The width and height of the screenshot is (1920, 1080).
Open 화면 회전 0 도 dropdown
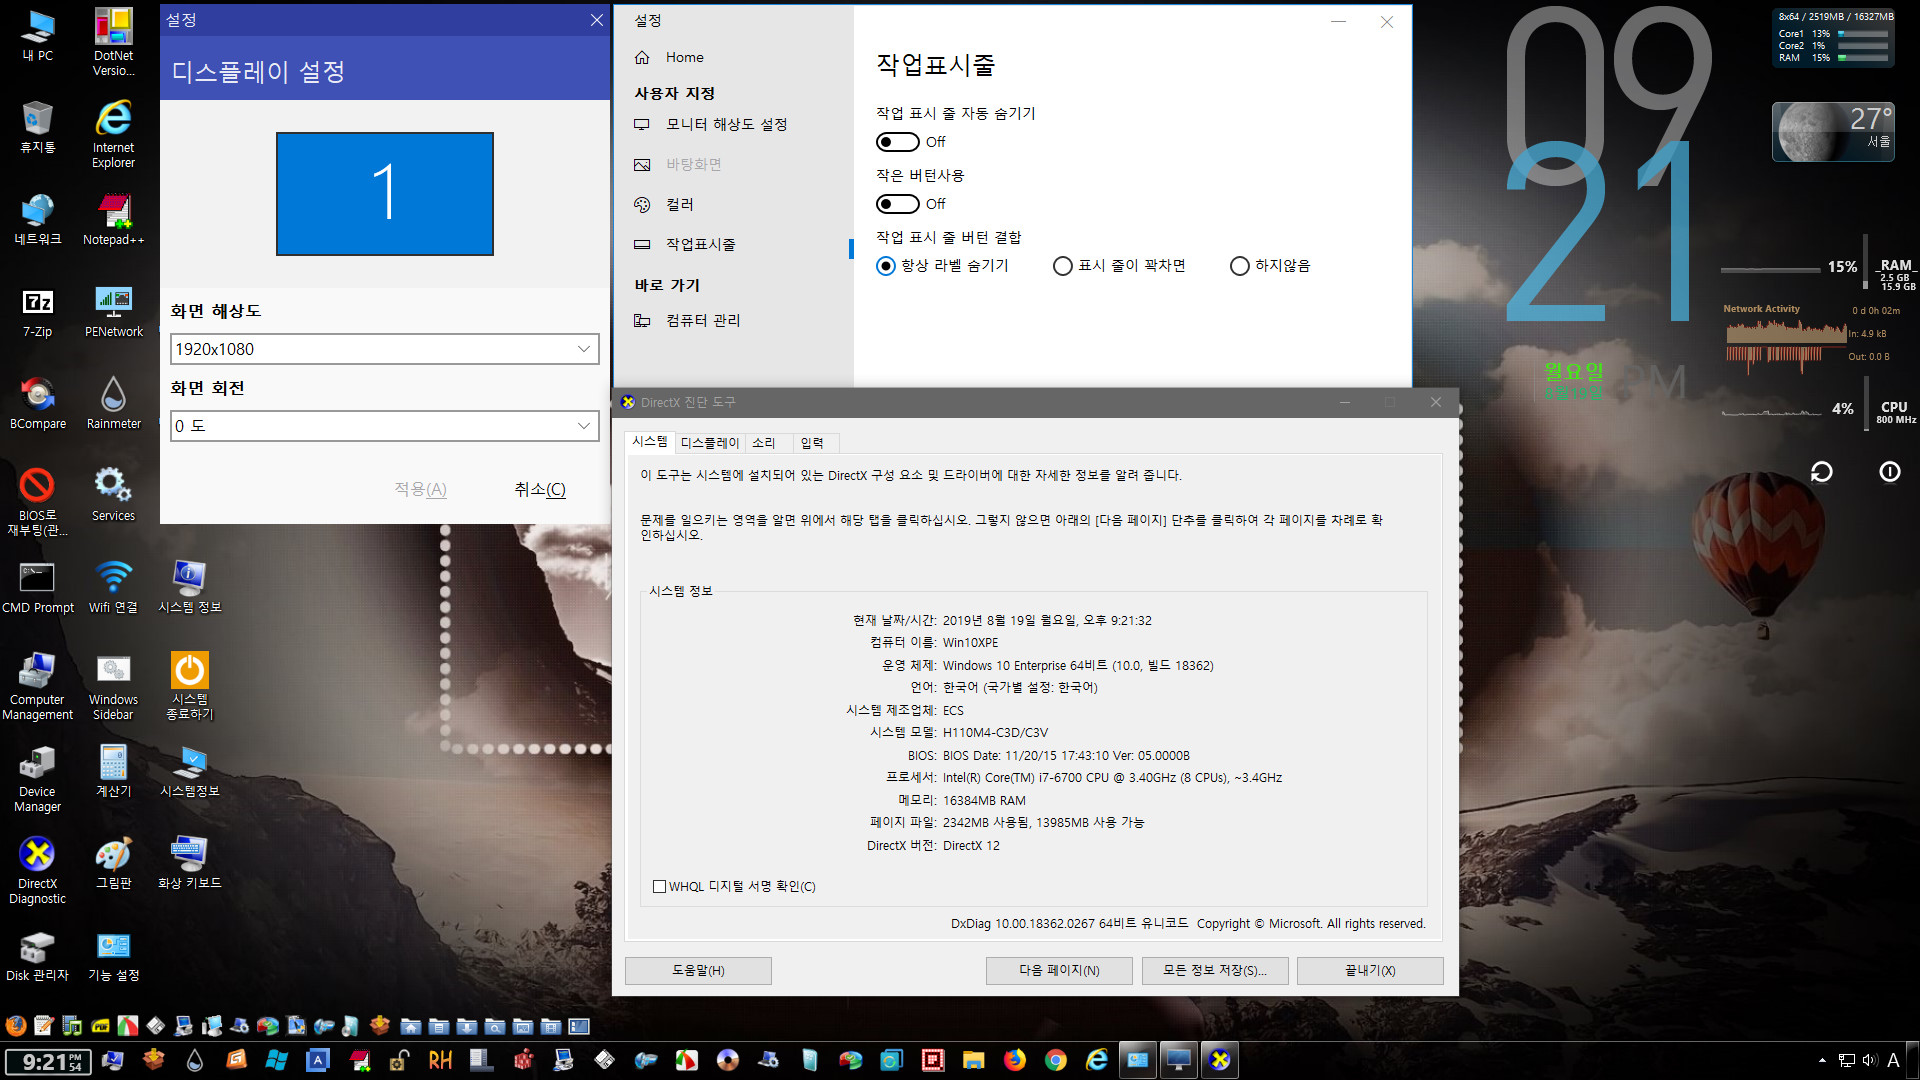coord(385,426)
